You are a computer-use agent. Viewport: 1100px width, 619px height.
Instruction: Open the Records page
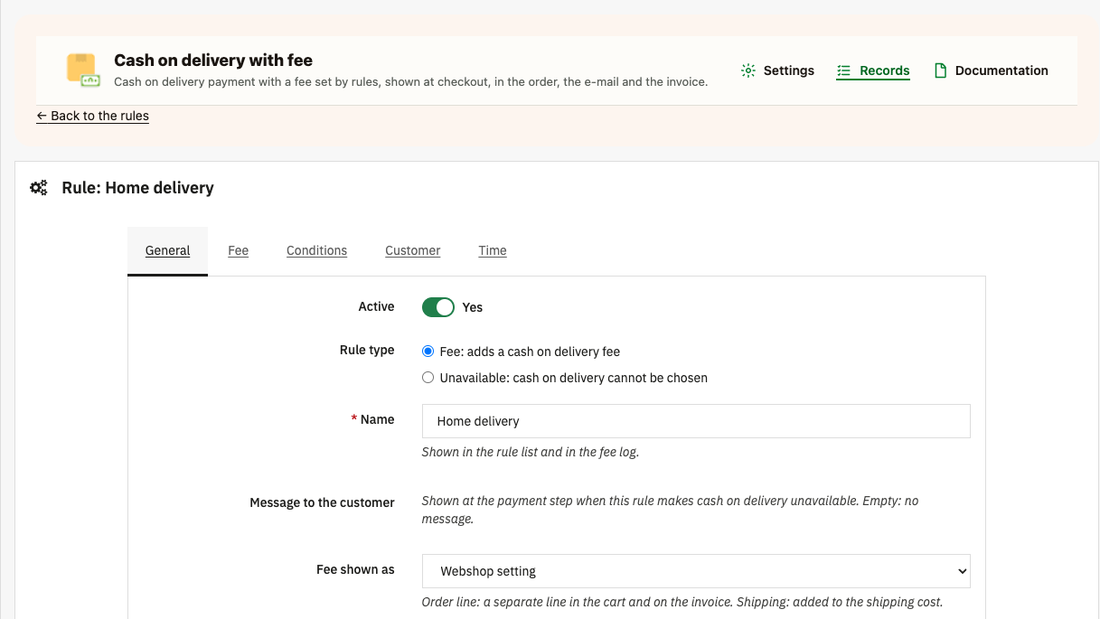(873, 70)
